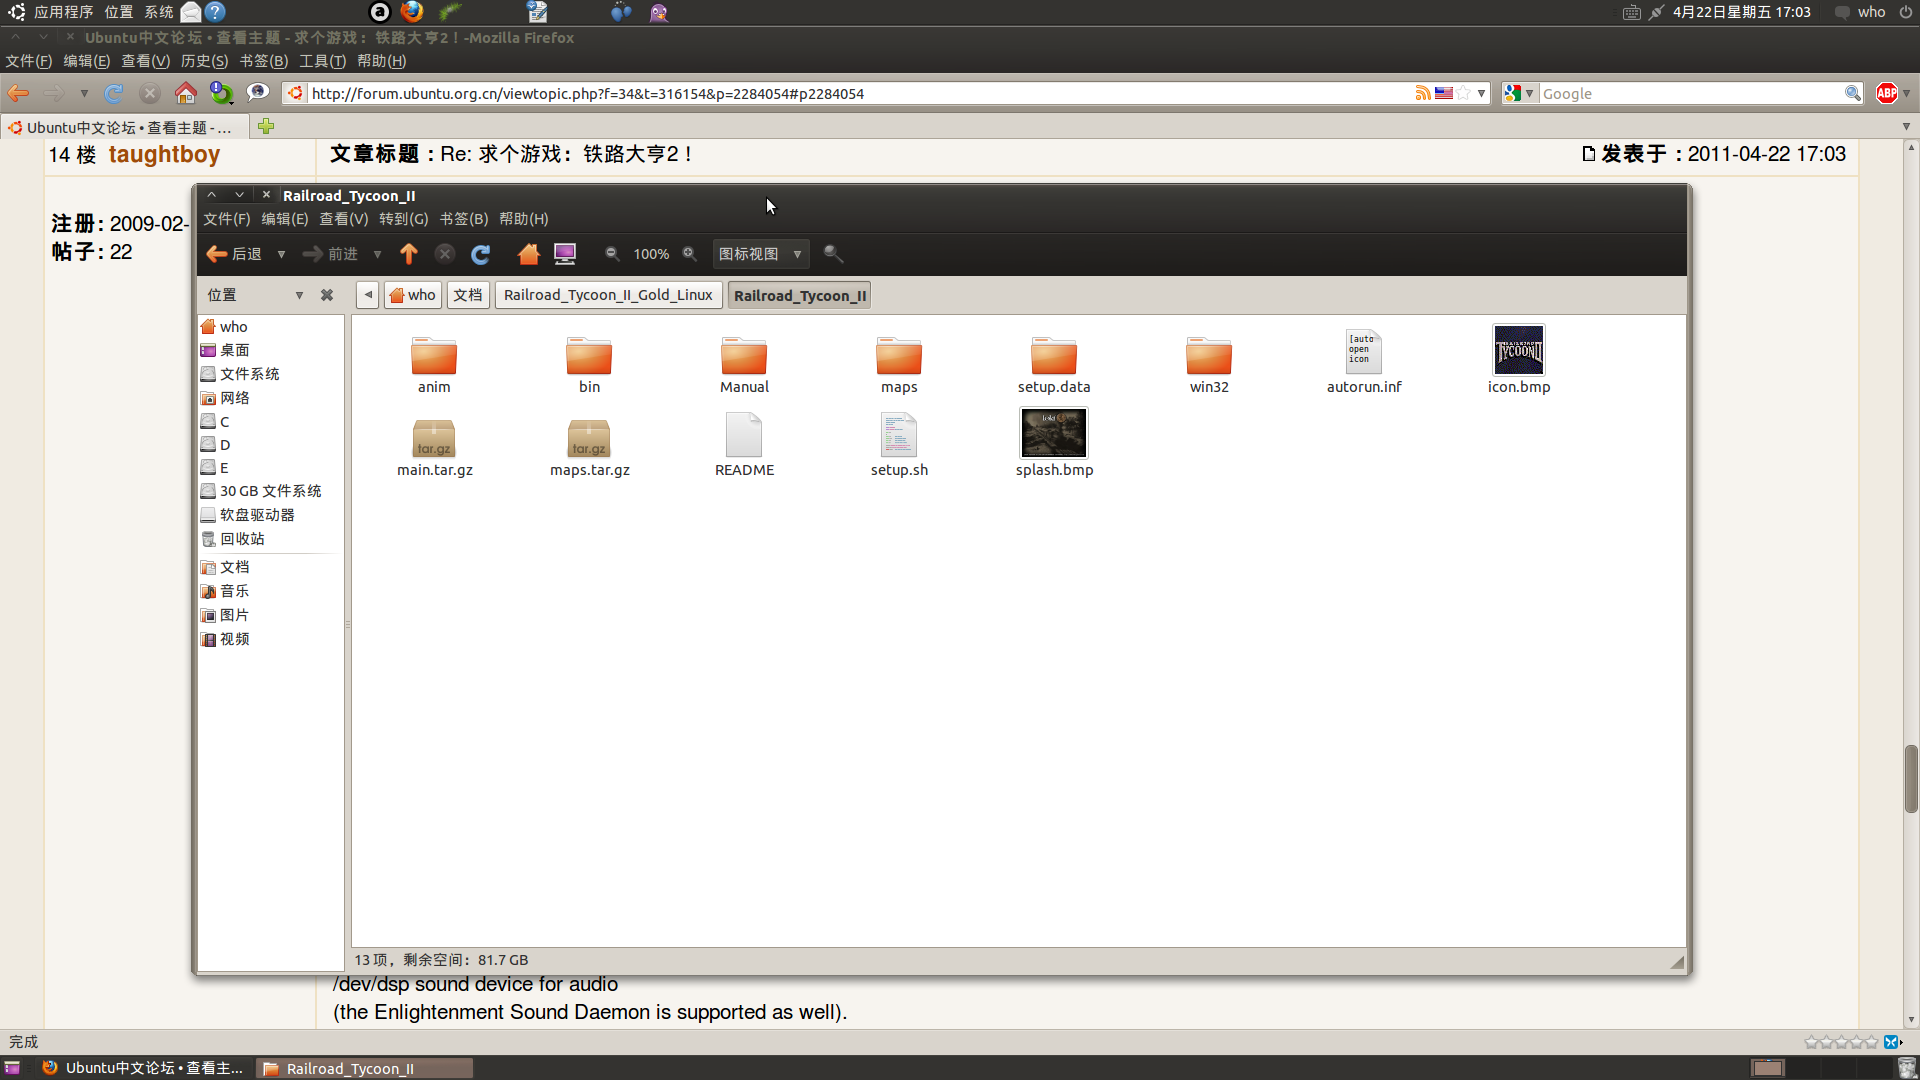Open the Nautilus 文件(F) menu
This screenshot has width=1920, height=1080.
[227, 219]
